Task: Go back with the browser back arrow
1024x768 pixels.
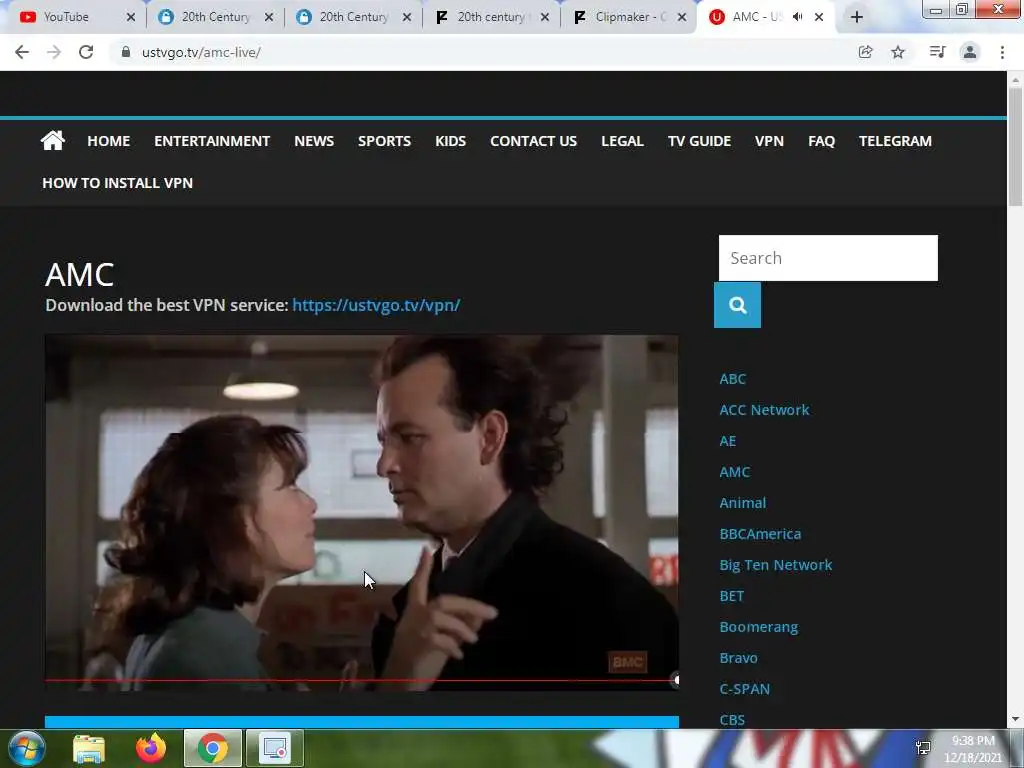Action: click(x=22, y=52)
